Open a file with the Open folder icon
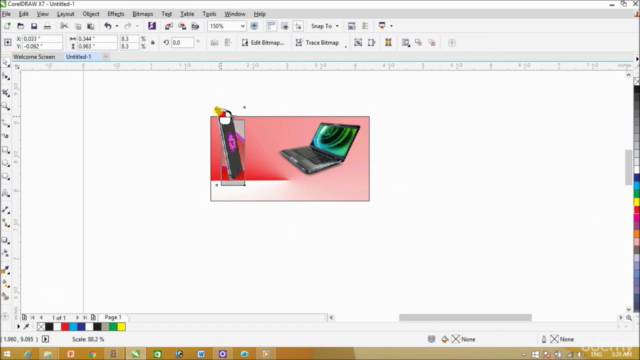 point(20,26)
